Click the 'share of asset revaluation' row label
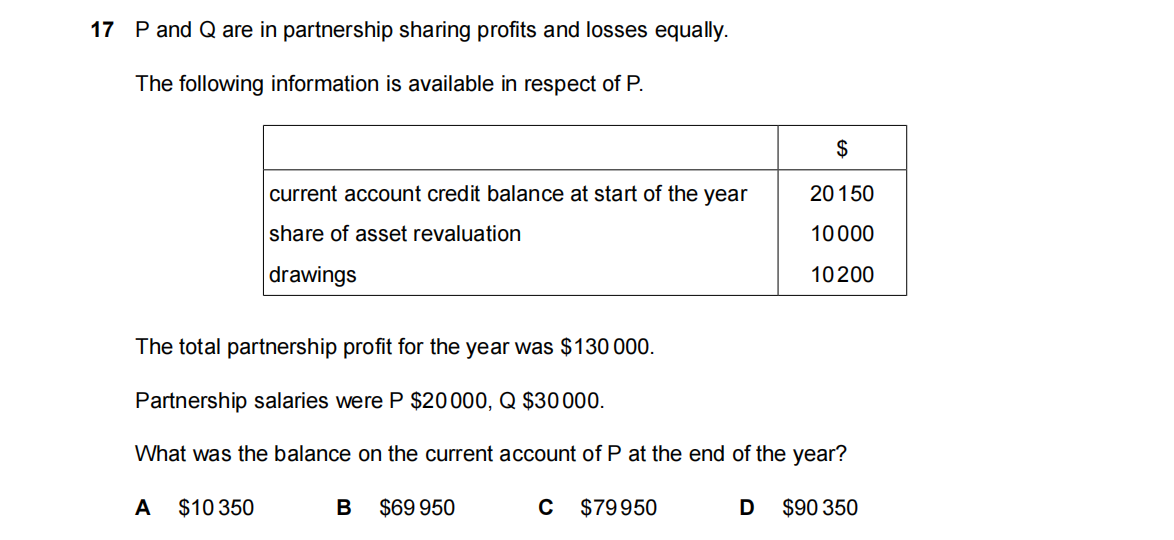 tap(395, 234)
